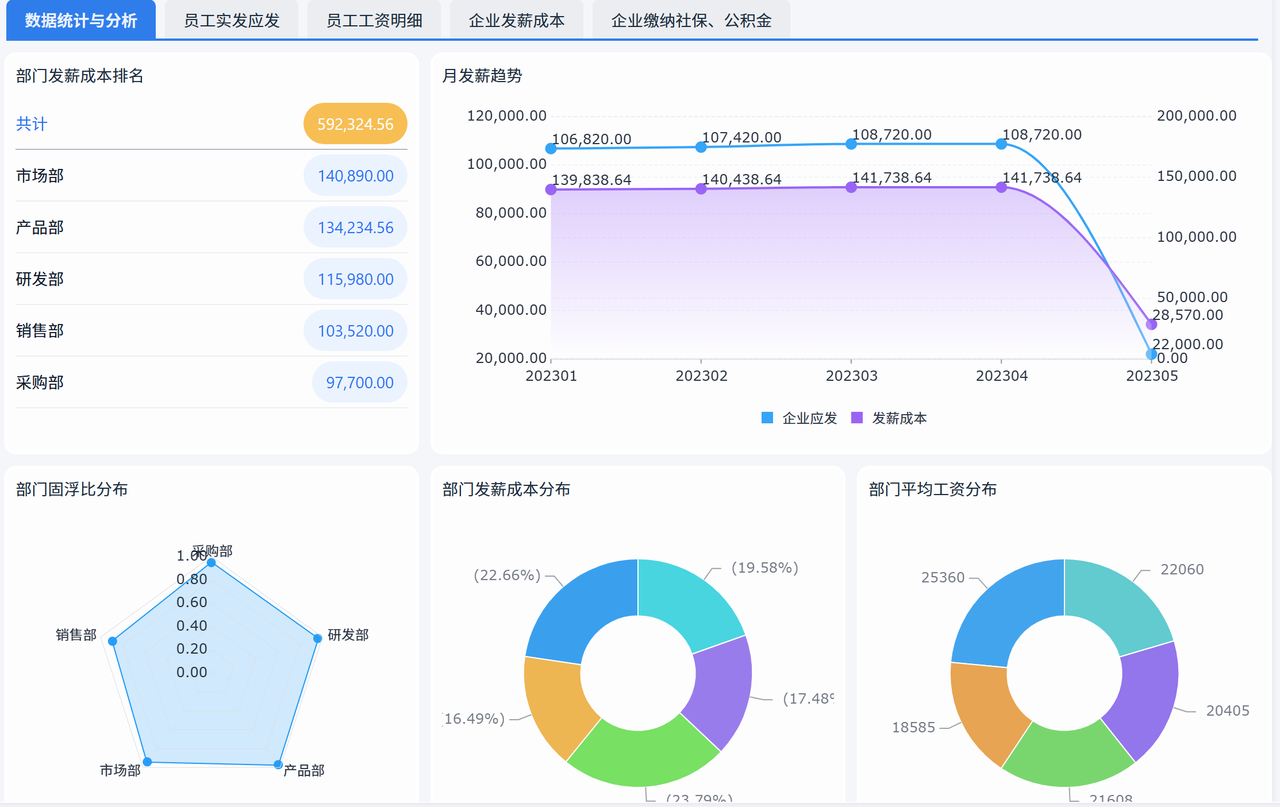The image size is (1280, 807).
Task: Click the 采购部 97,700.00 value badge
Action: point(359,382)
